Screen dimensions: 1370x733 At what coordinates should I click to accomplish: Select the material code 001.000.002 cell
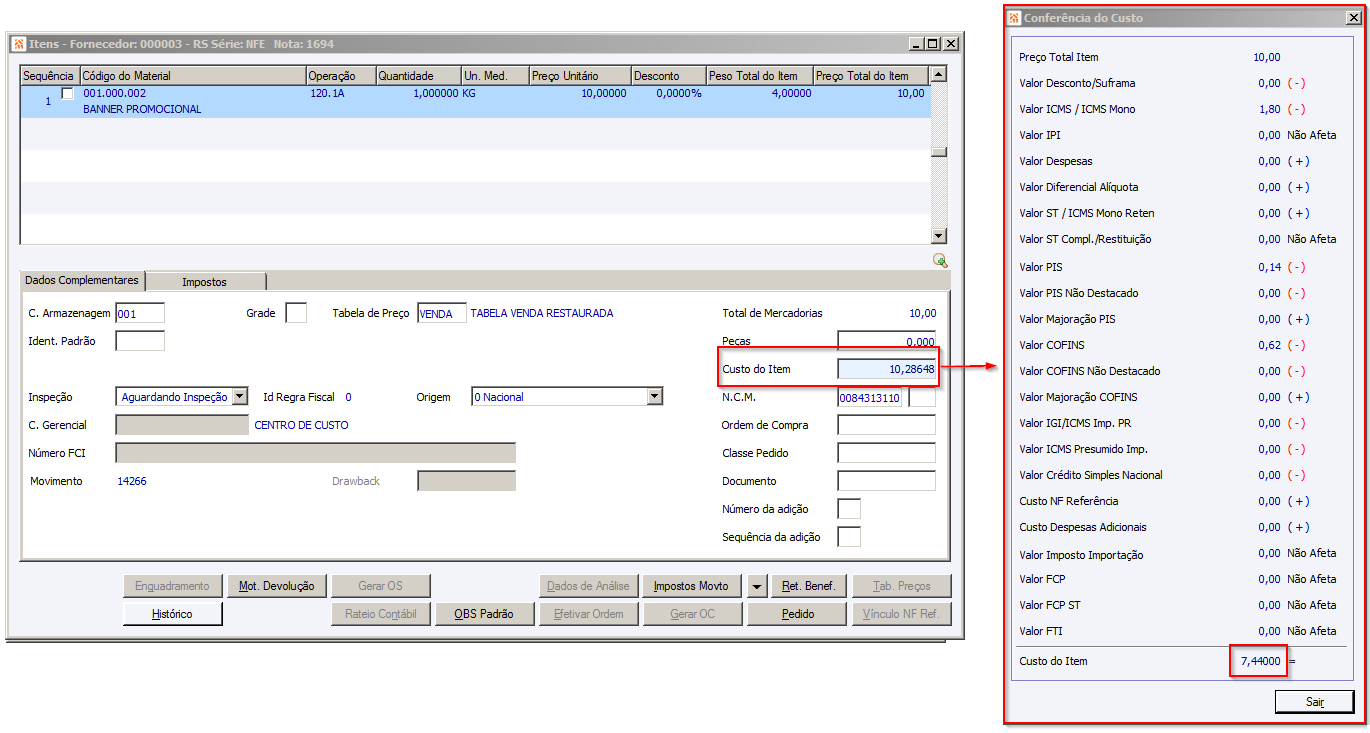(115, 93)
